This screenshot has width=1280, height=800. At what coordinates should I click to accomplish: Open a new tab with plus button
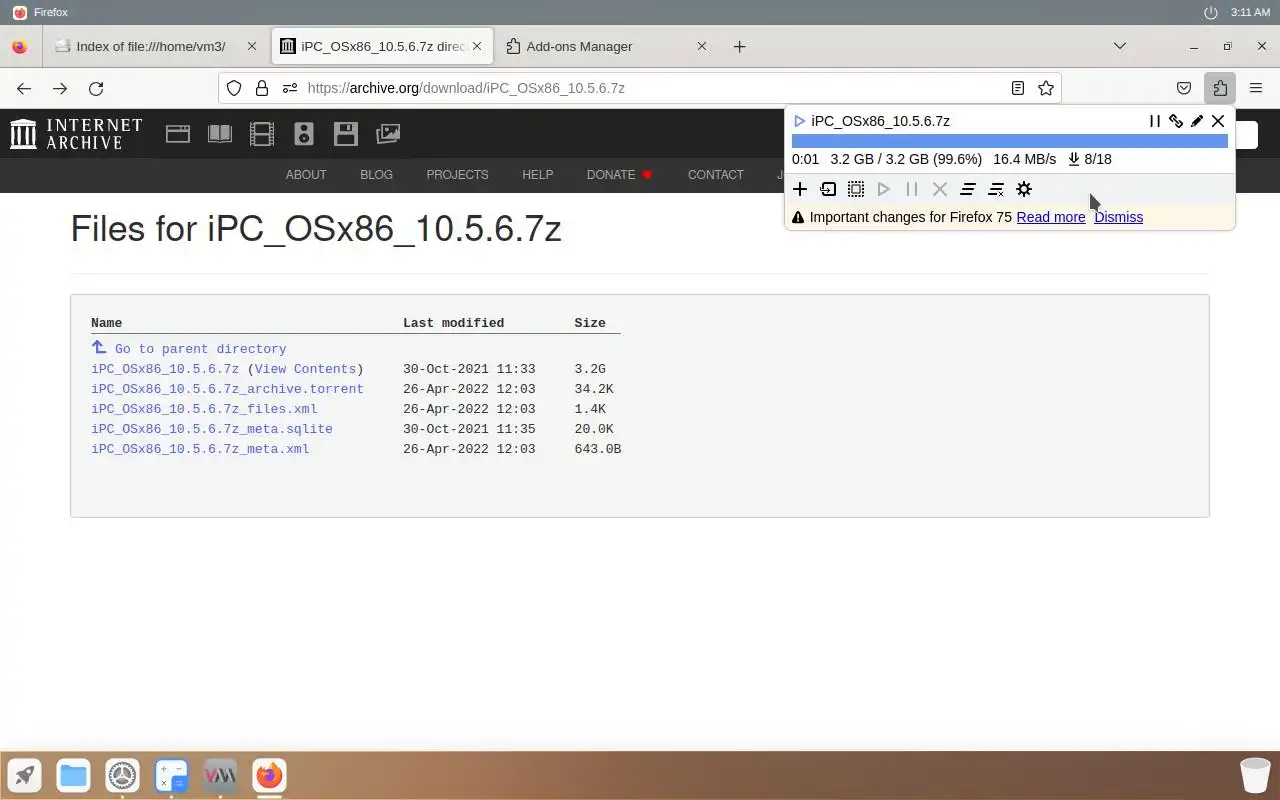[x=739, y=46]
